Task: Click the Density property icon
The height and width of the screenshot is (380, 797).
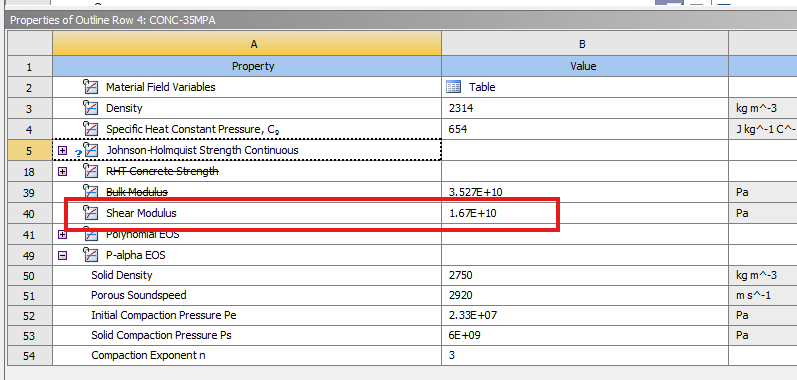Action: coord(90,108)
